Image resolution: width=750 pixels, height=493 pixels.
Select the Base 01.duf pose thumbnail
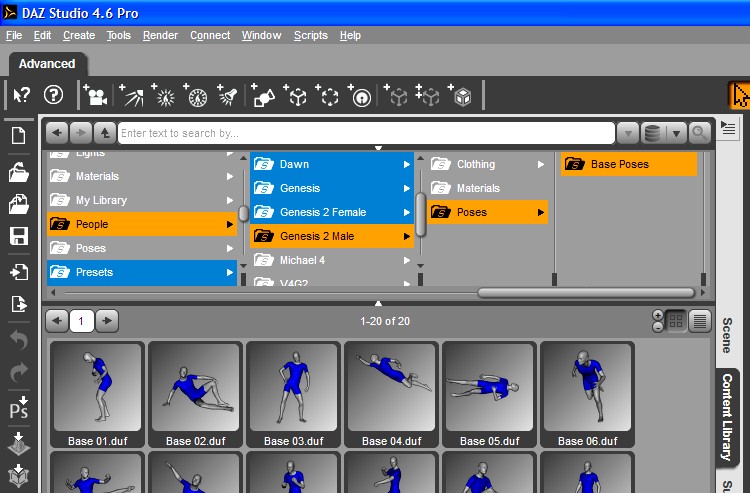(98, 395)
